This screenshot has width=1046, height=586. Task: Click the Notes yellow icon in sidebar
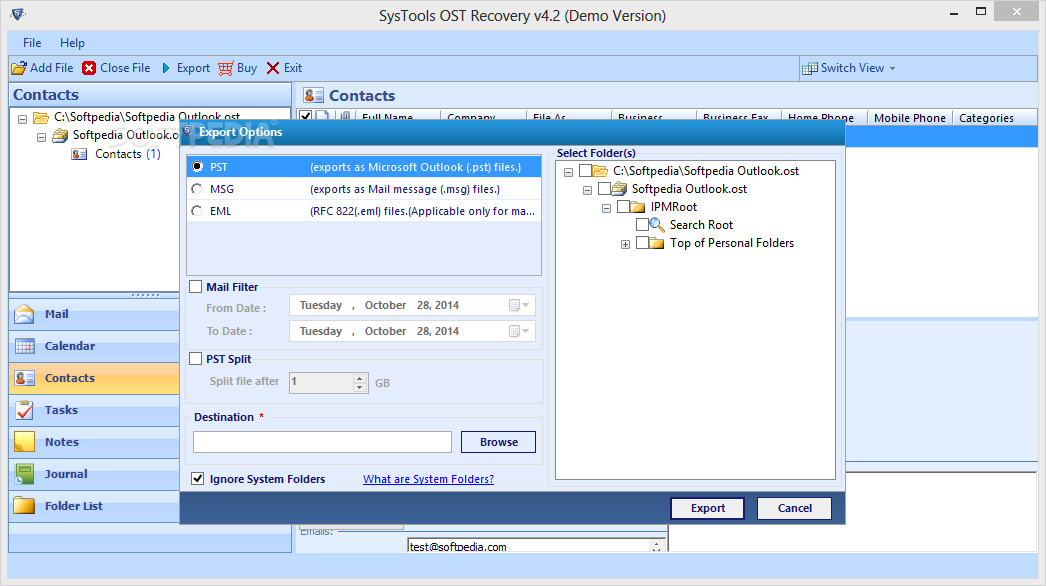pyautogui.click(x=25, y=442)
